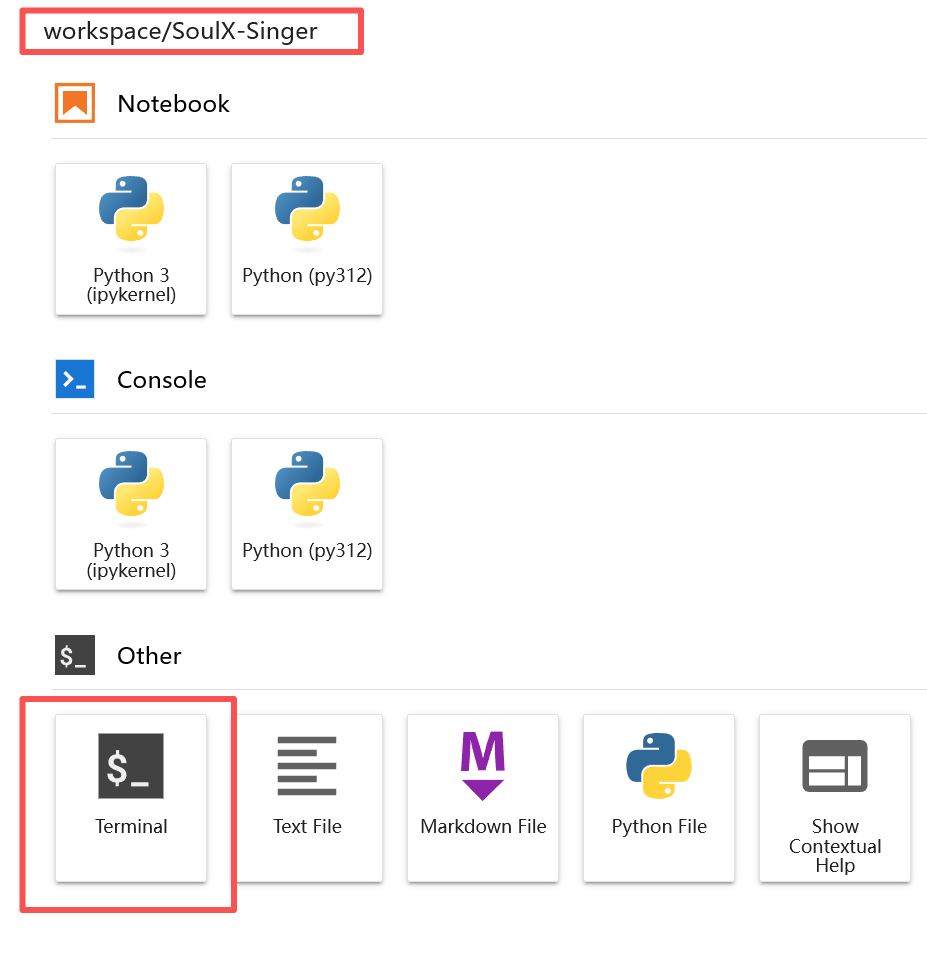Create a new Markdown File
The height and width of the screenshot is (954, 927).
483,795
